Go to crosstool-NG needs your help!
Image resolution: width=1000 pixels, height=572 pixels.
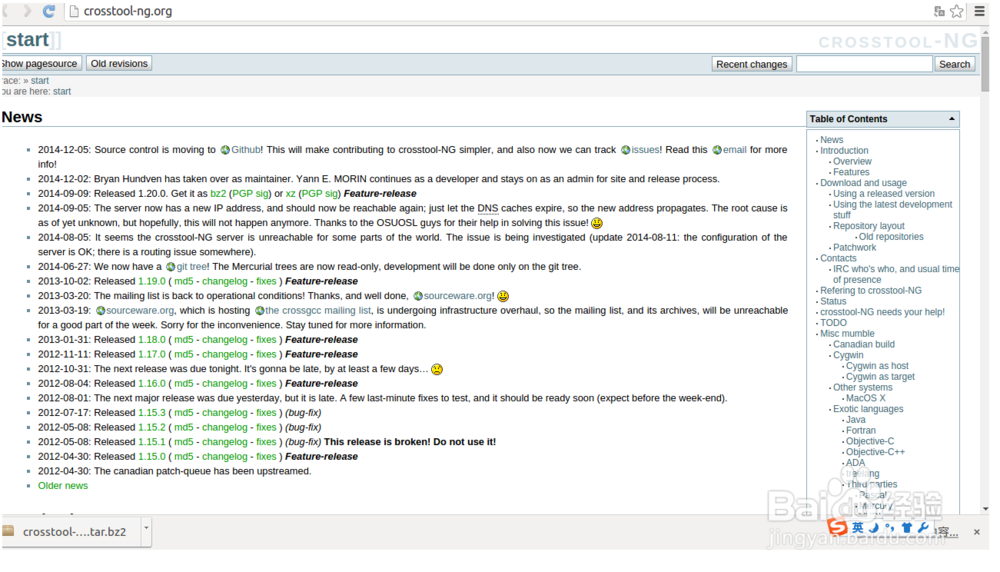click(882, 312)
